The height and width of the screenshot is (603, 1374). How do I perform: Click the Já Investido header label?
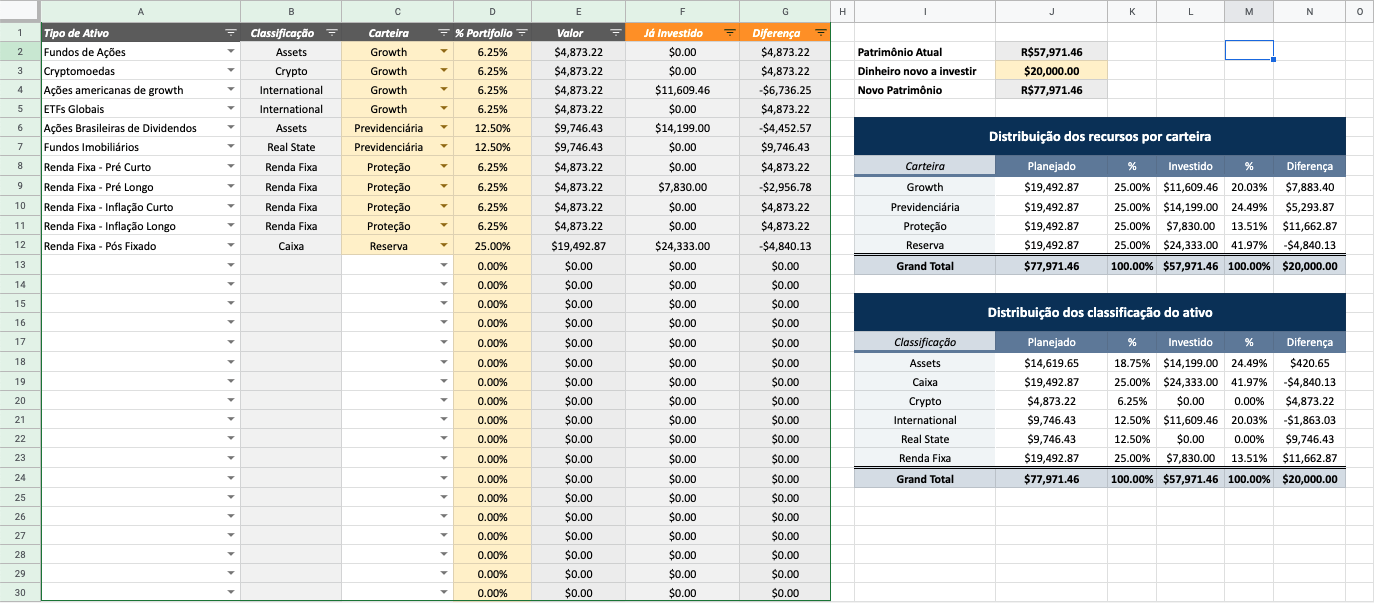pos(674,33)
